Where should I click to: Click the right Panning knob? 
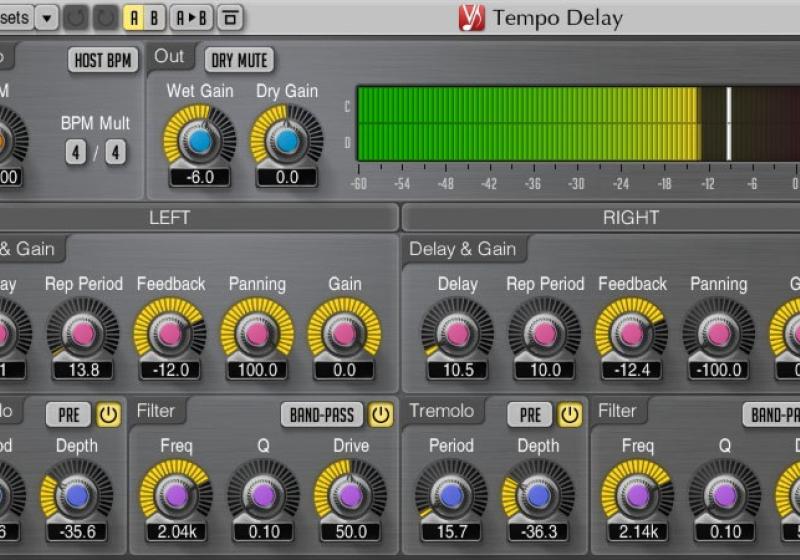[718, 333]
